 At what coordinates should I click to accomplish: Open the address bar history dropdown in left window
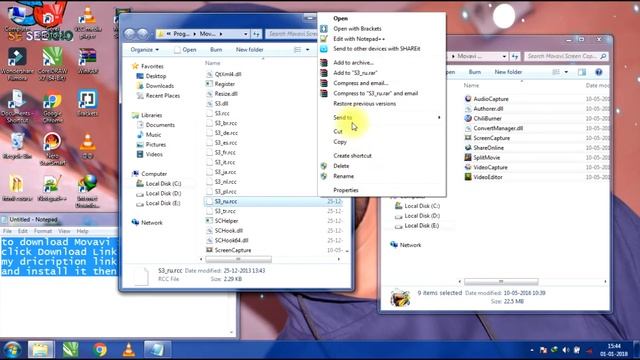[245, 34]
